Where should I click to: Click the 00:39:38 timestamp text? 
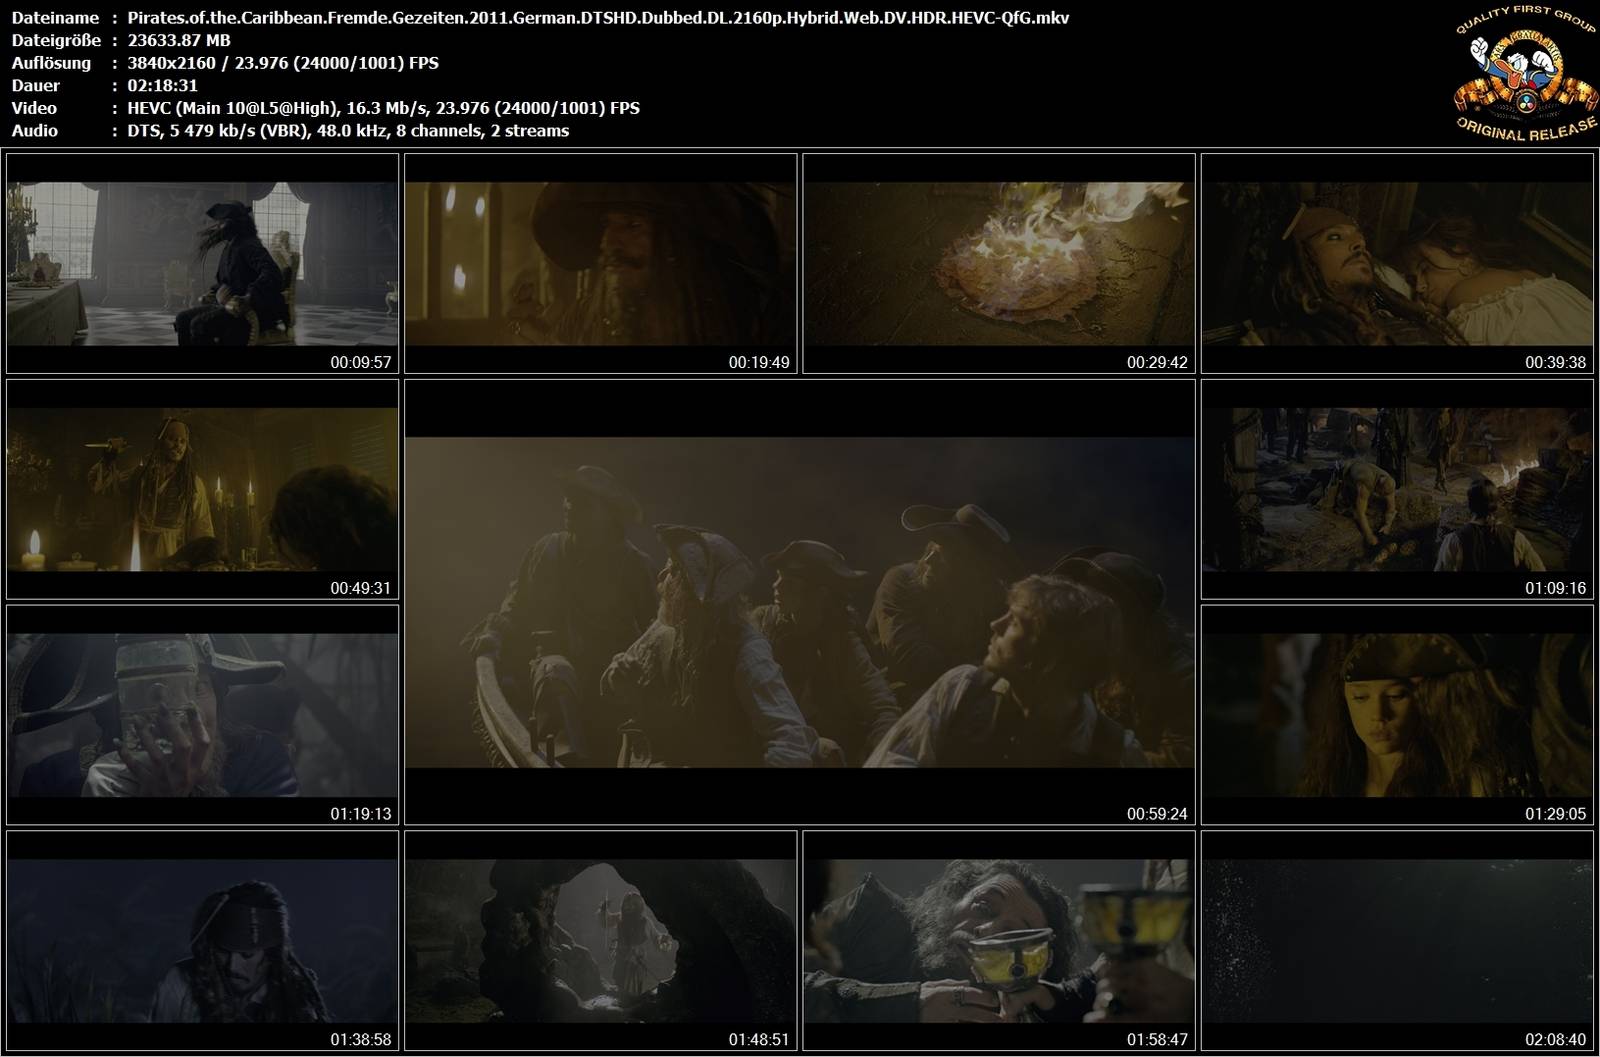pos(1555,362)
